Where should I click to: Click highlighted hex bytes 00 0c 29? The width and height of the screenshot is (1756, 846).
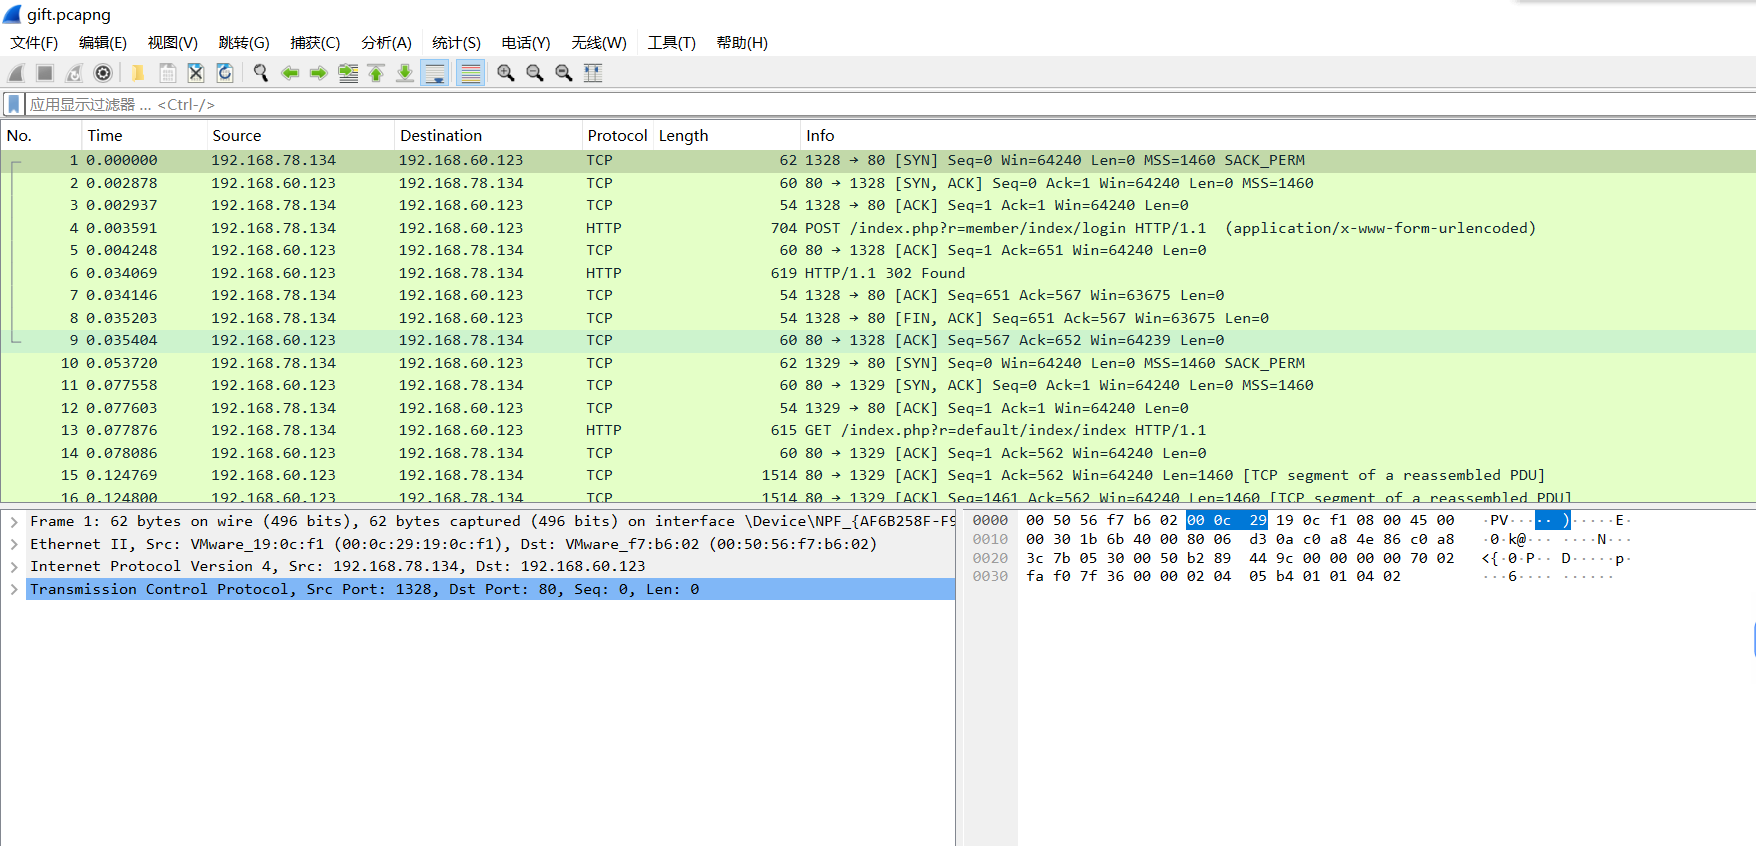point(1226,520)
